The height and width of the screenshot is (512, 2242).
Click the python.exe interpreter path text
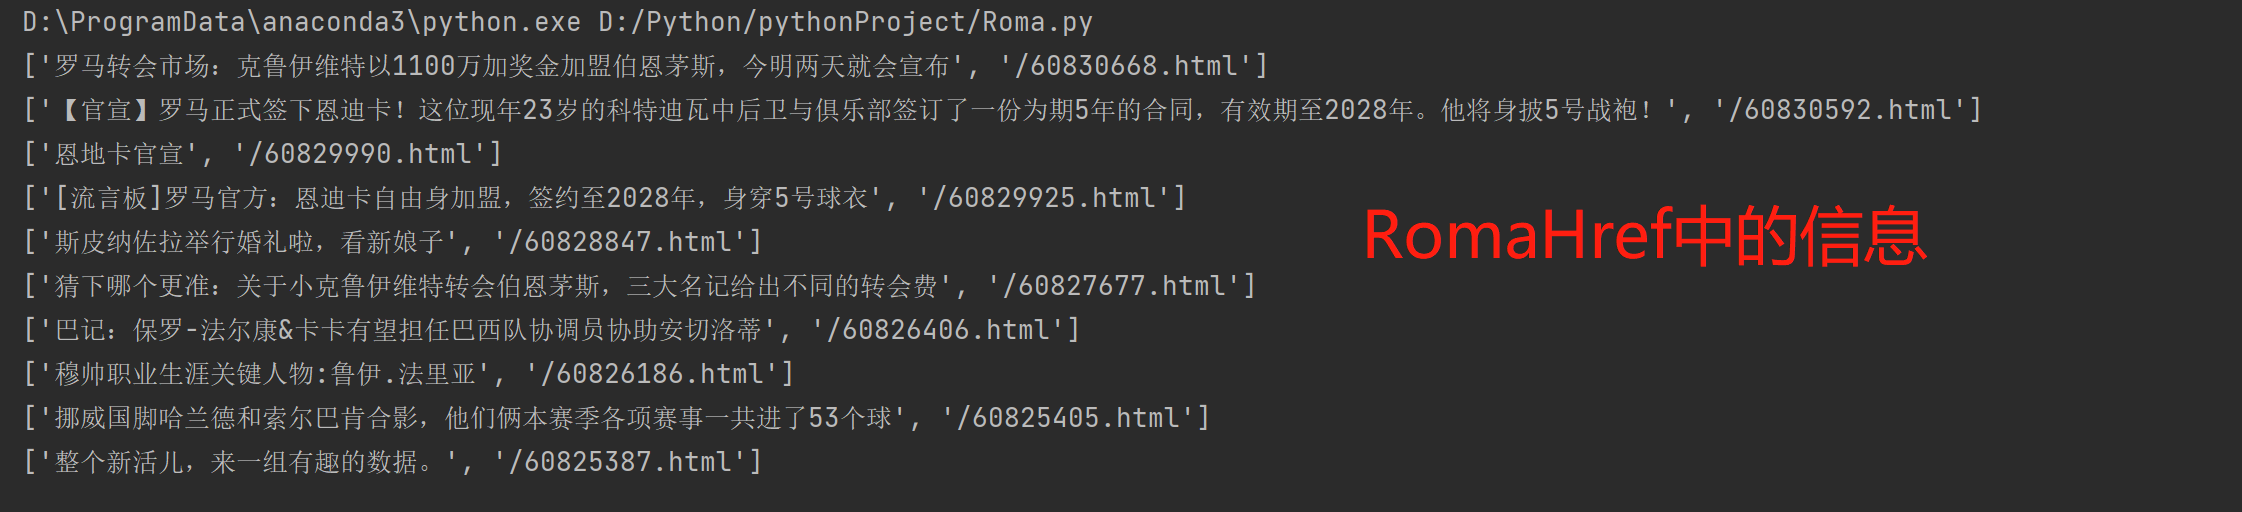coord(301,22)
